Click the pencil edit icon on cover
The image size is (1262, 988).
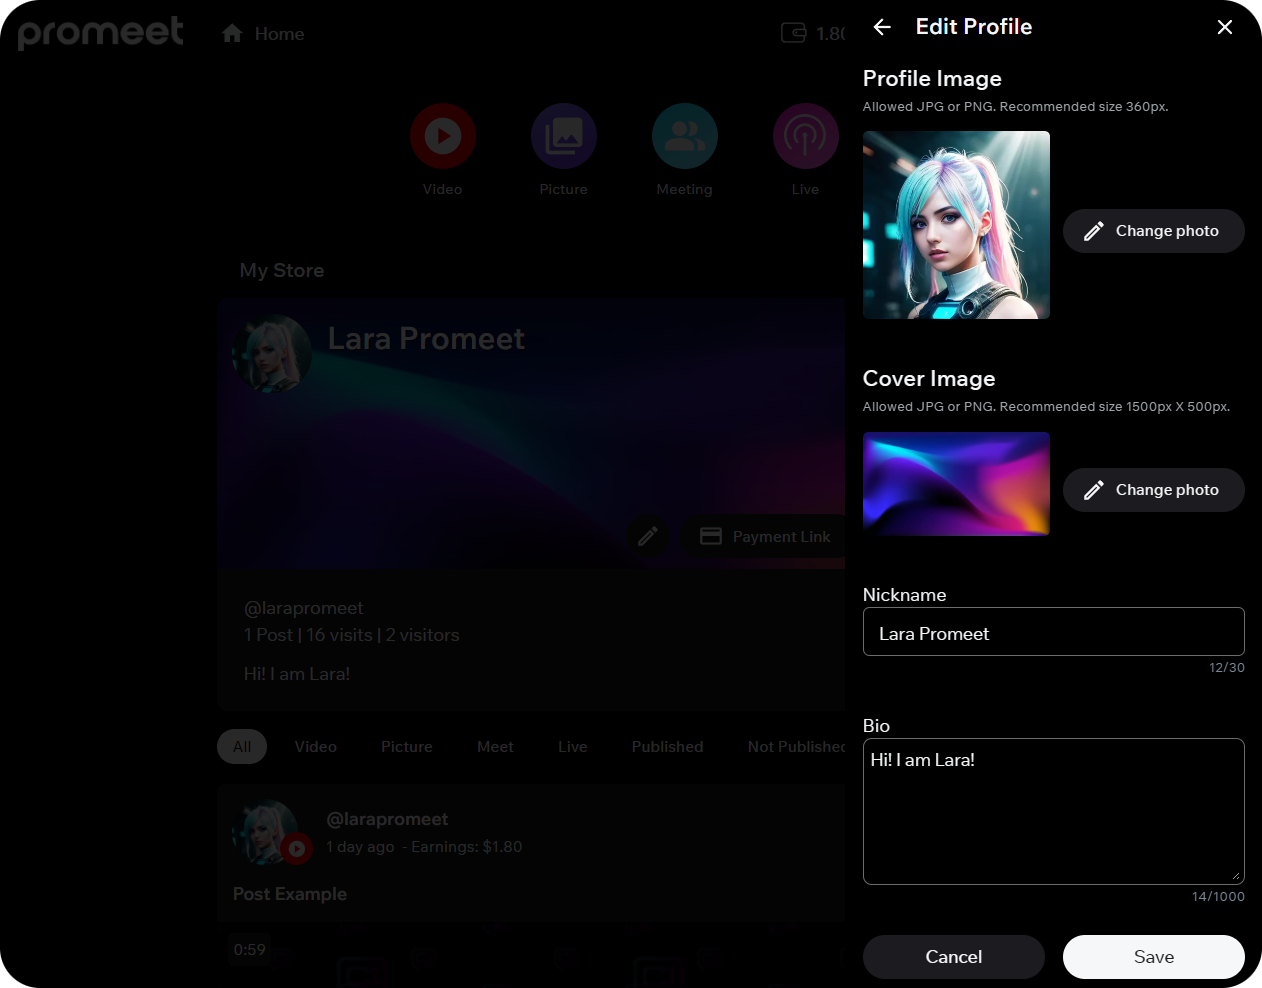(x=648, y=536)
